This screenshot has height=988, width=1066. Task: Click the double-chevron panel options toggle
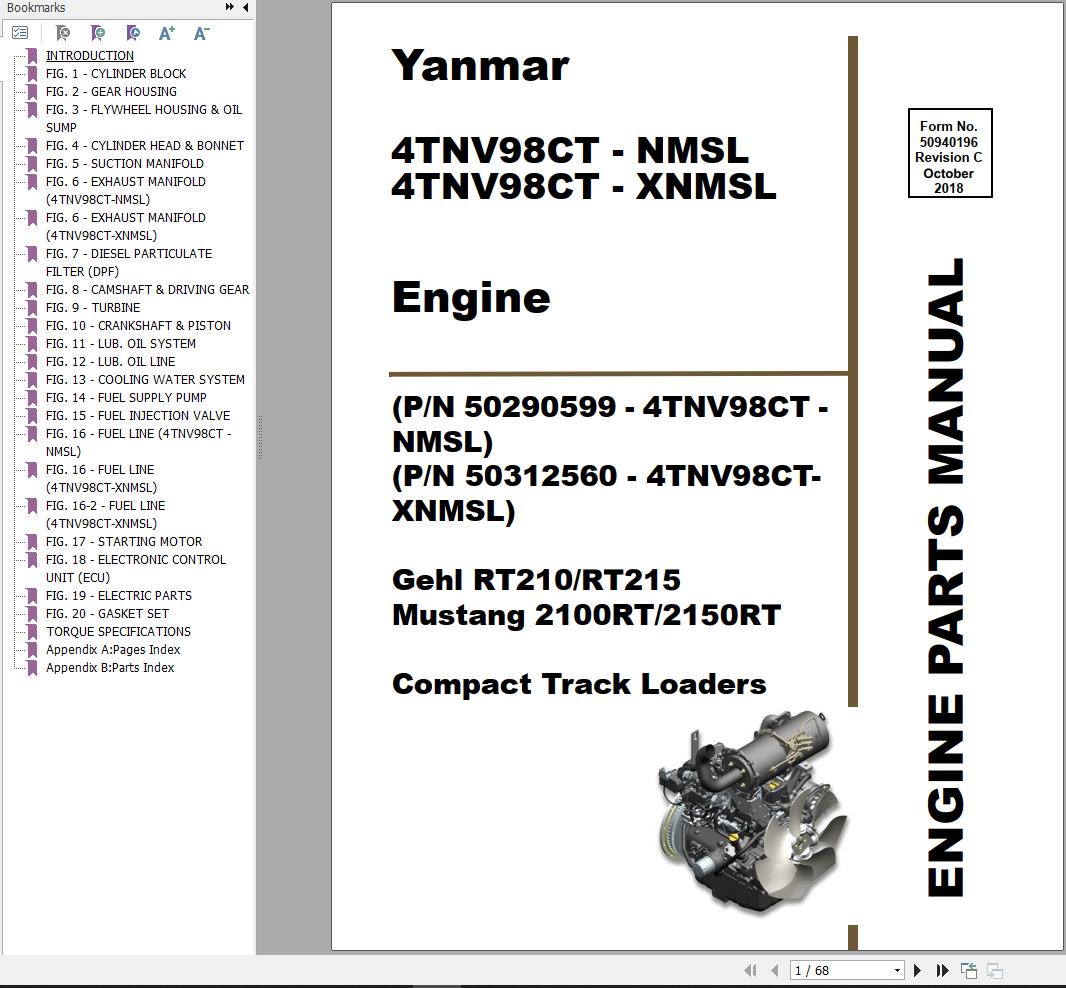tap(228, 7)
